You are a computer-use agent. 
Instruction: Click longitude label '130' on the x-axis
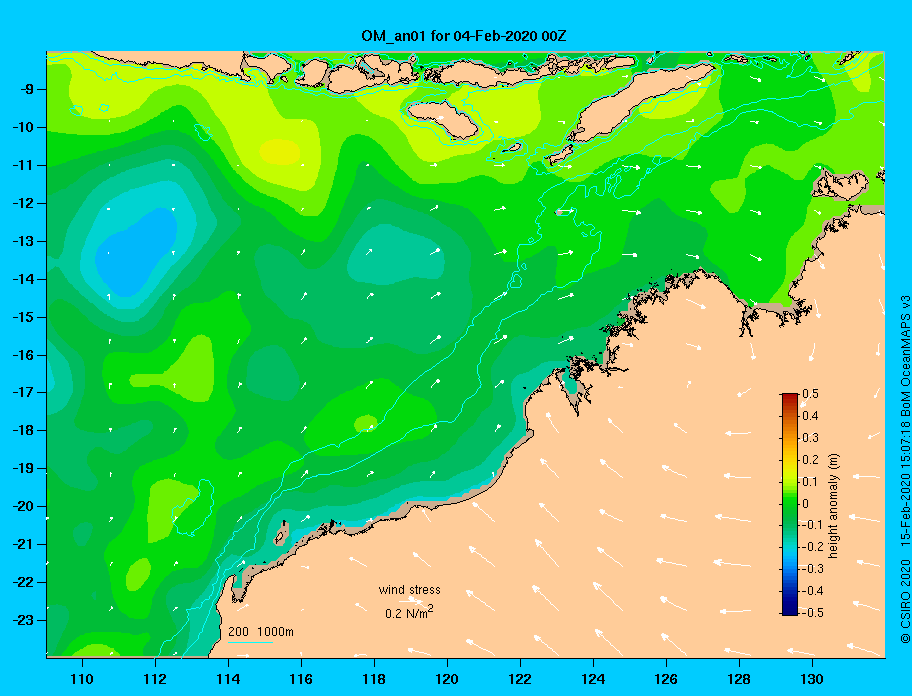pos(812,679)
